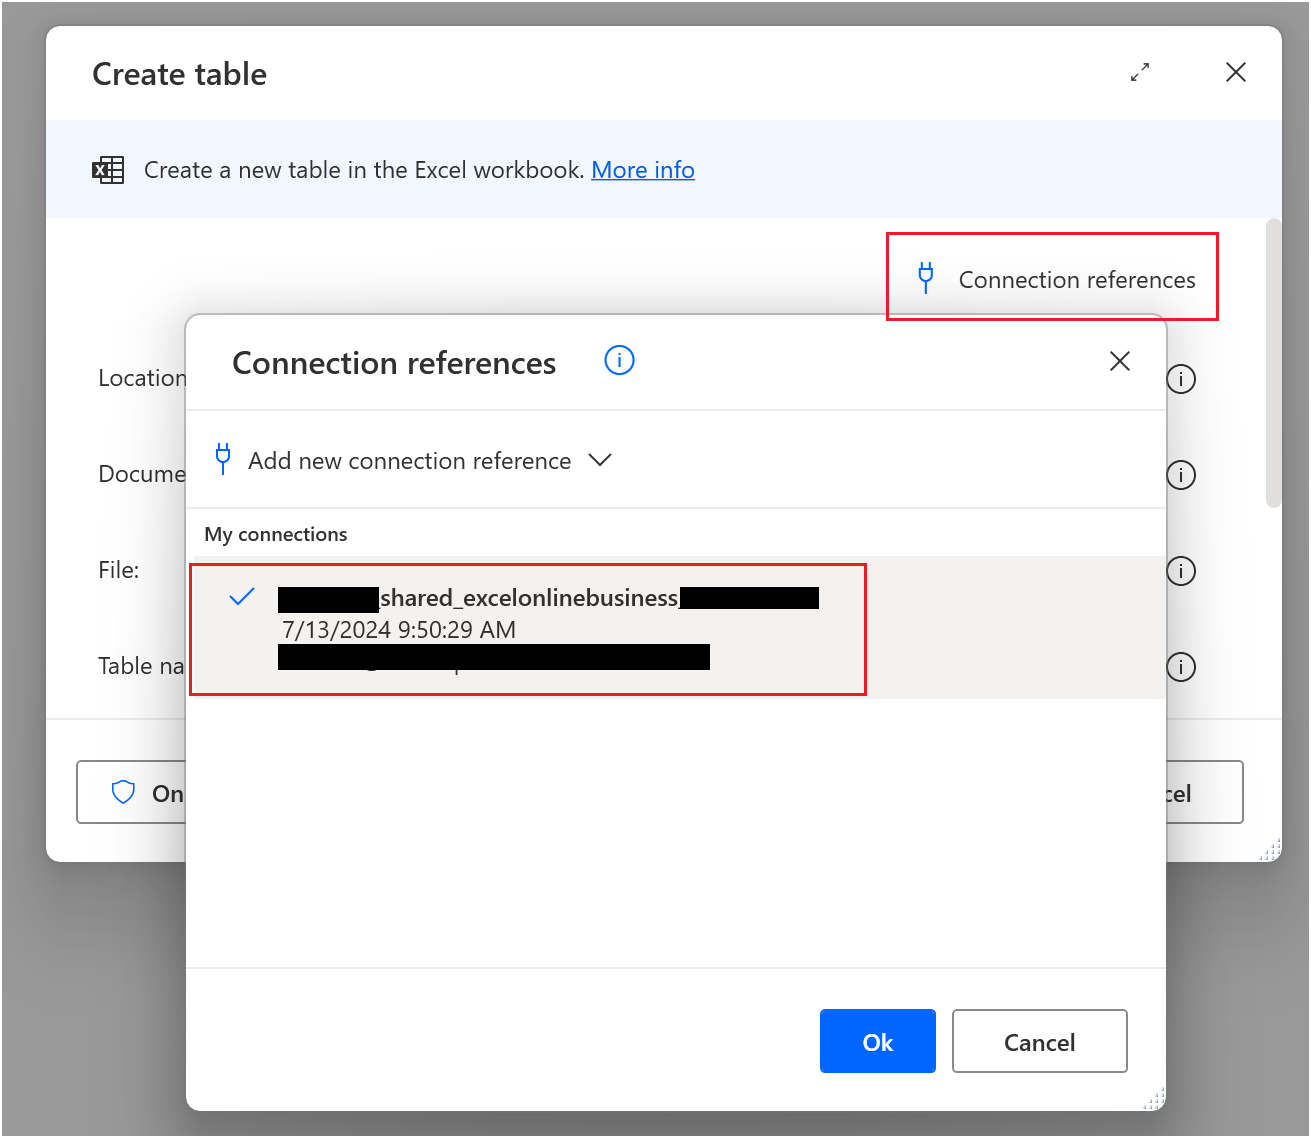Open the More info link

[x=643, y=170]
